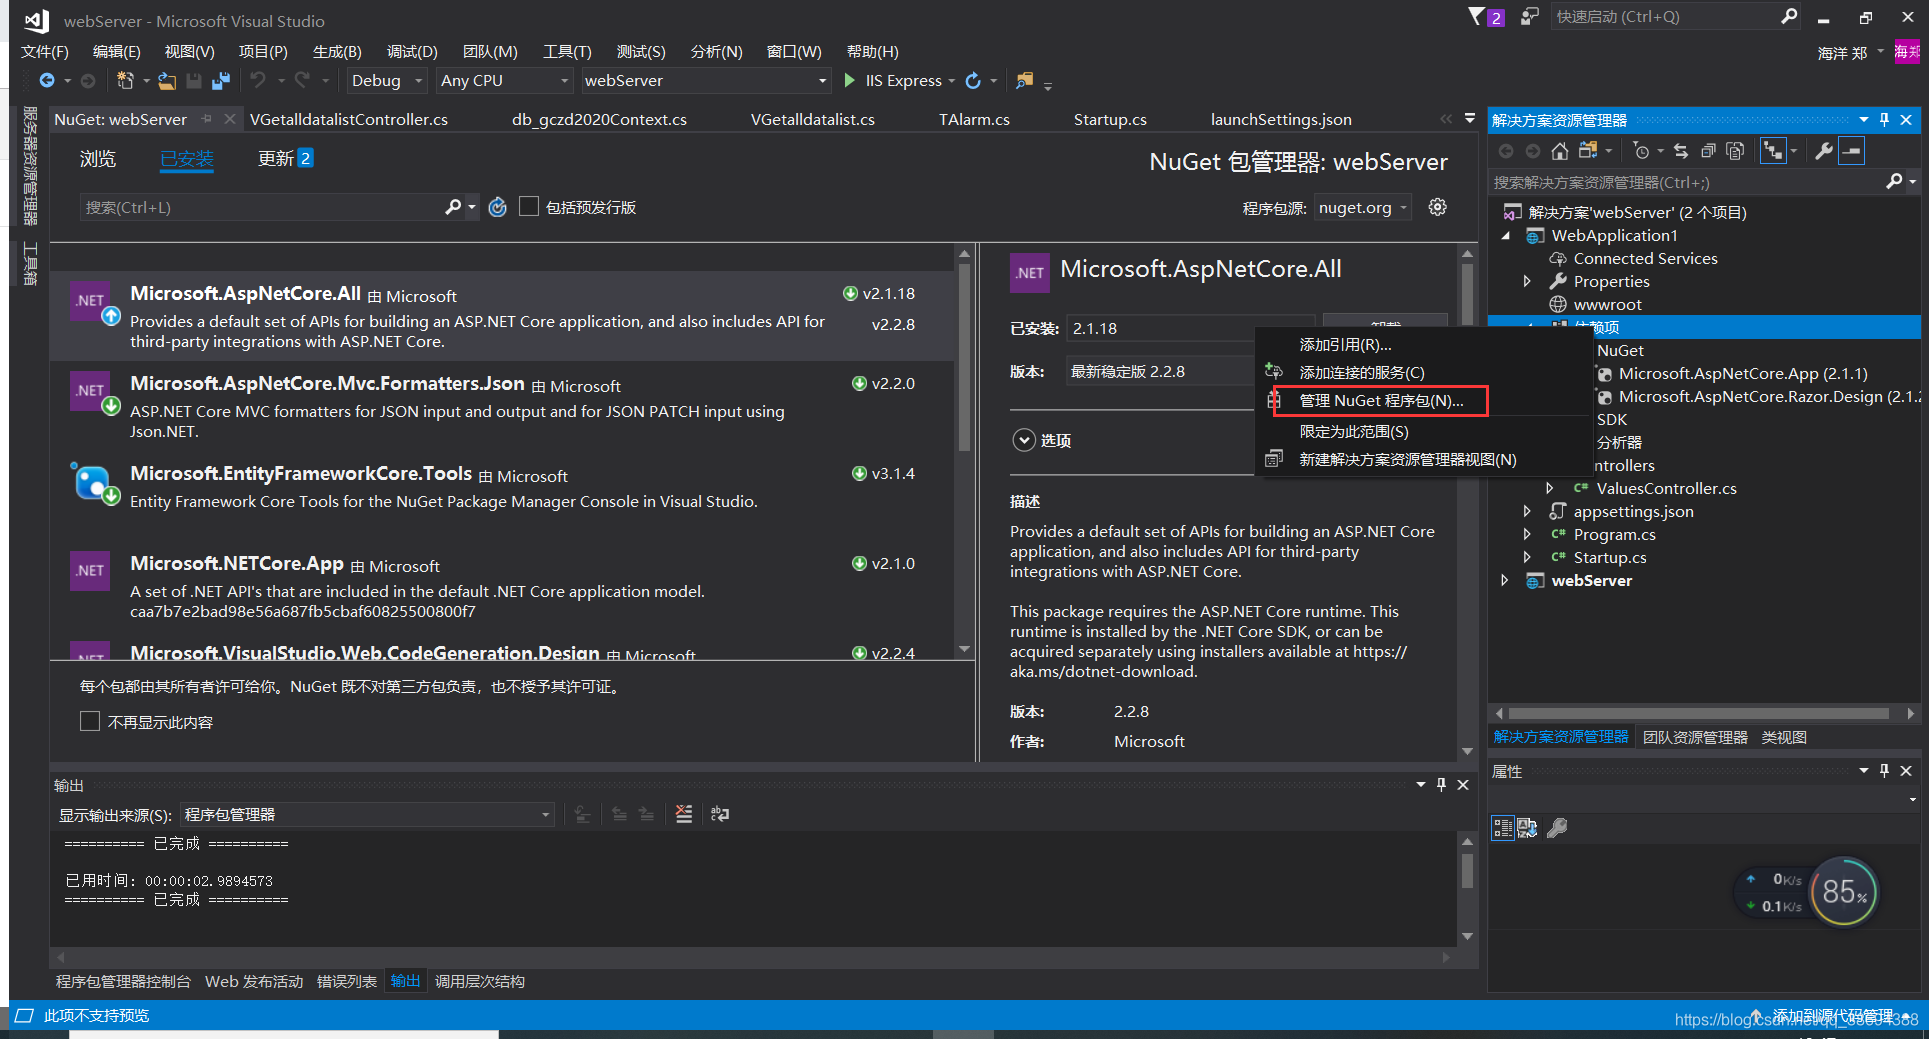Toggle word wrap icon in Output panel

pos(719,814)
